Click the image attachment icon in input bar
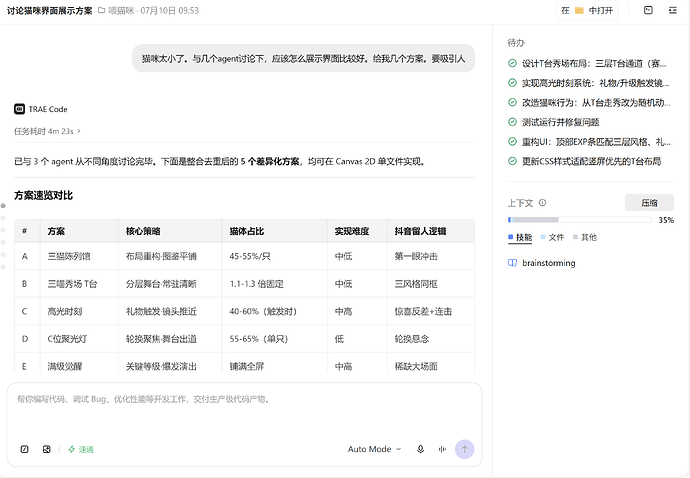Screen dimensions: 690x478 coord(47,449)
